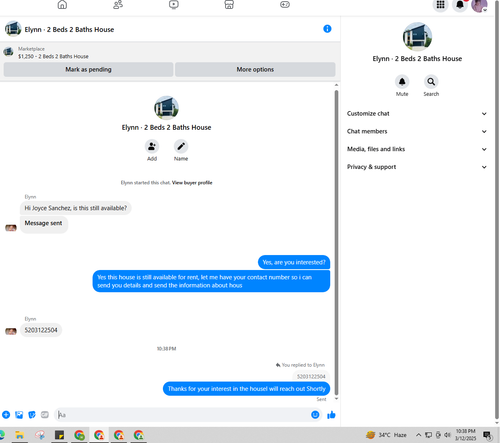Expand Privacy & support section

[x=417, y=167]
